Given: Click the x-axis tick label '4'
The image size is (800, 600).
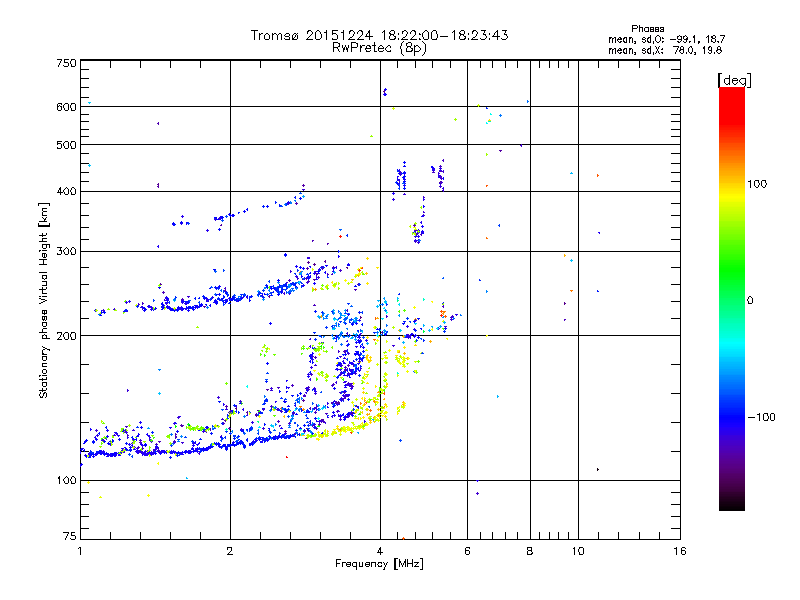Looking at the screenshot, I should (380, 551).
